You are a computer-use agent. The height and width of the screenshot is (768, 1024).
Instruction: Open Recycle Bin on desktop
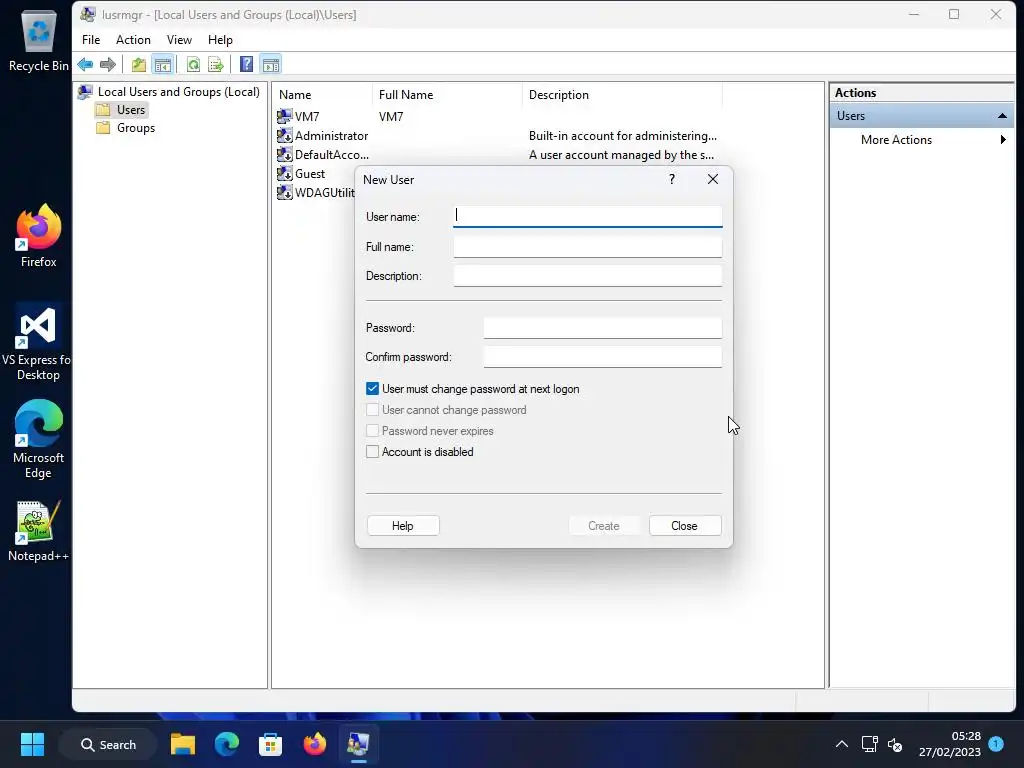coord(39,40)
